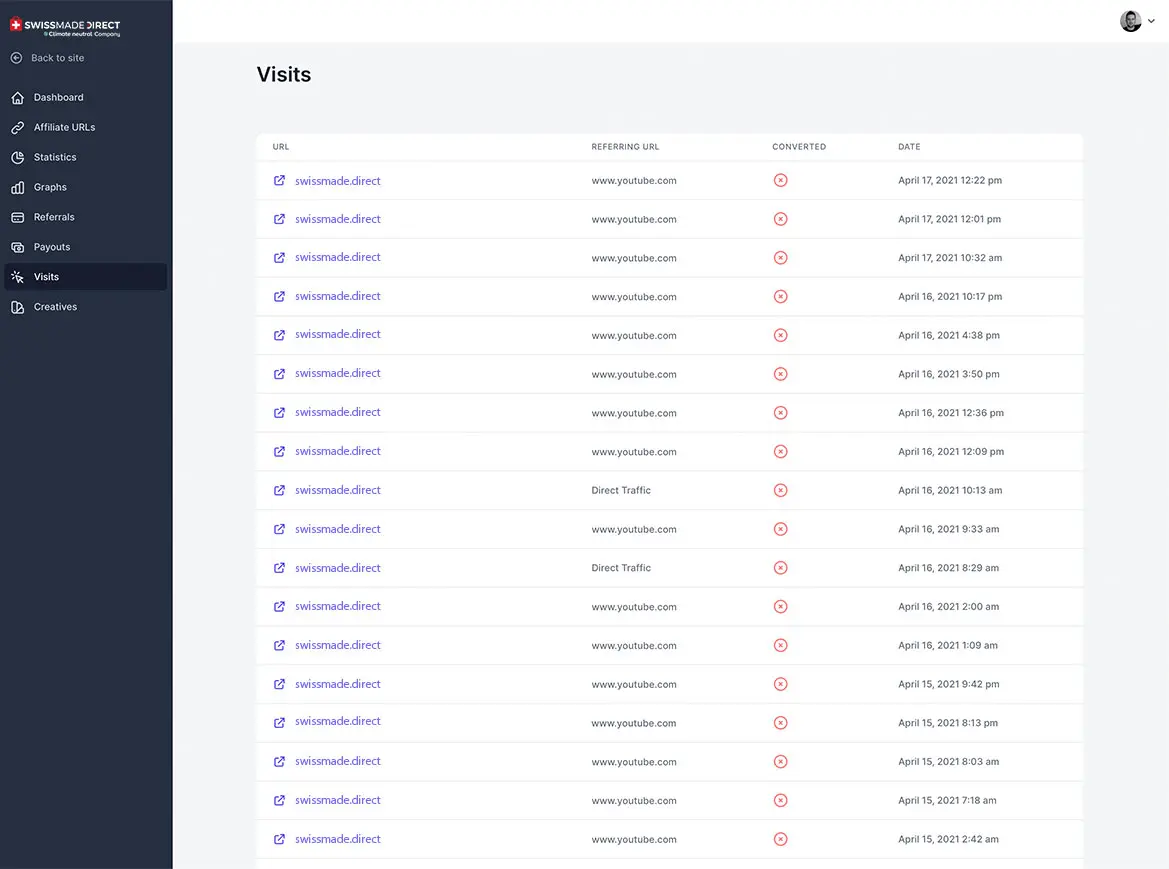This screenshot has width=1169, height=869.
Task: Open the Visits menu item
Action: 46,277
